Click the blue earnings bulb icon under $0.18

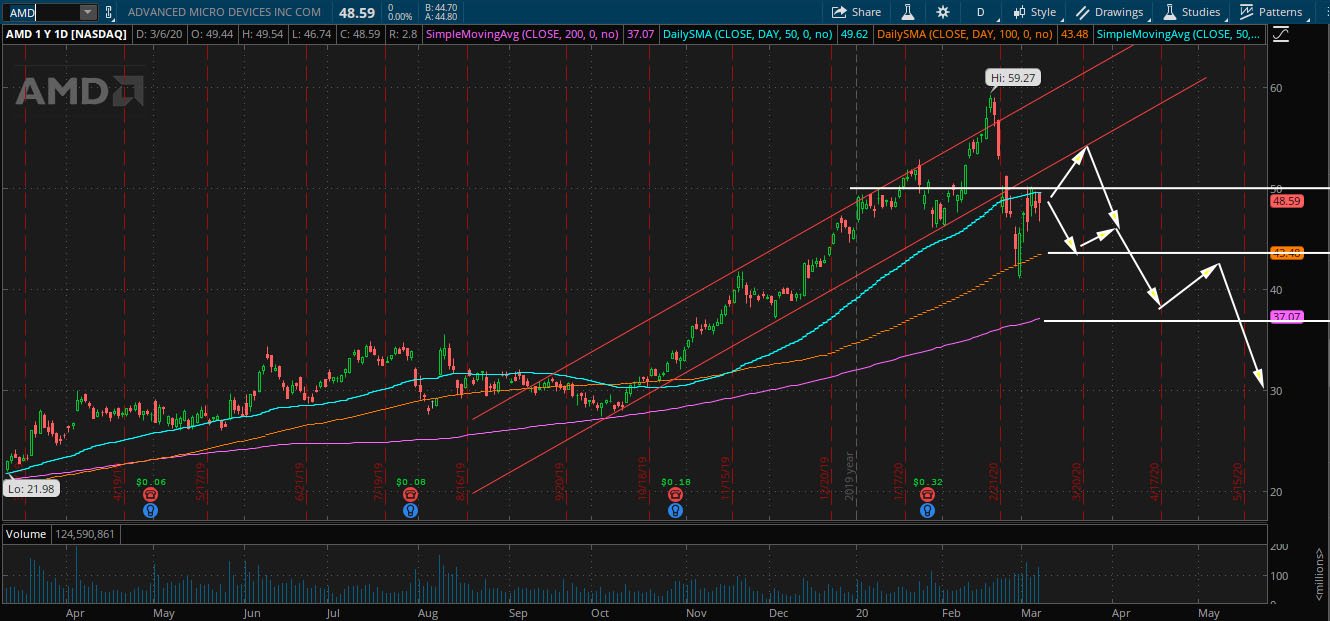pos(676,510)
